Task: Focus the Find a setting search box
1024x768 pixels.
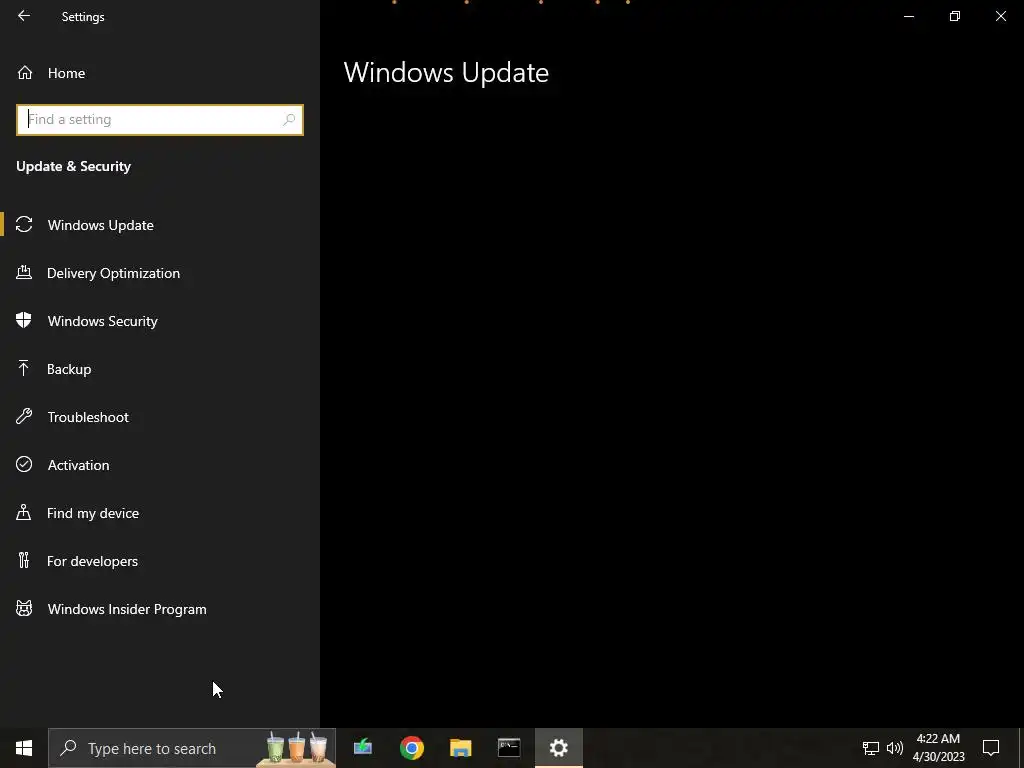Action: click(160, 120)
